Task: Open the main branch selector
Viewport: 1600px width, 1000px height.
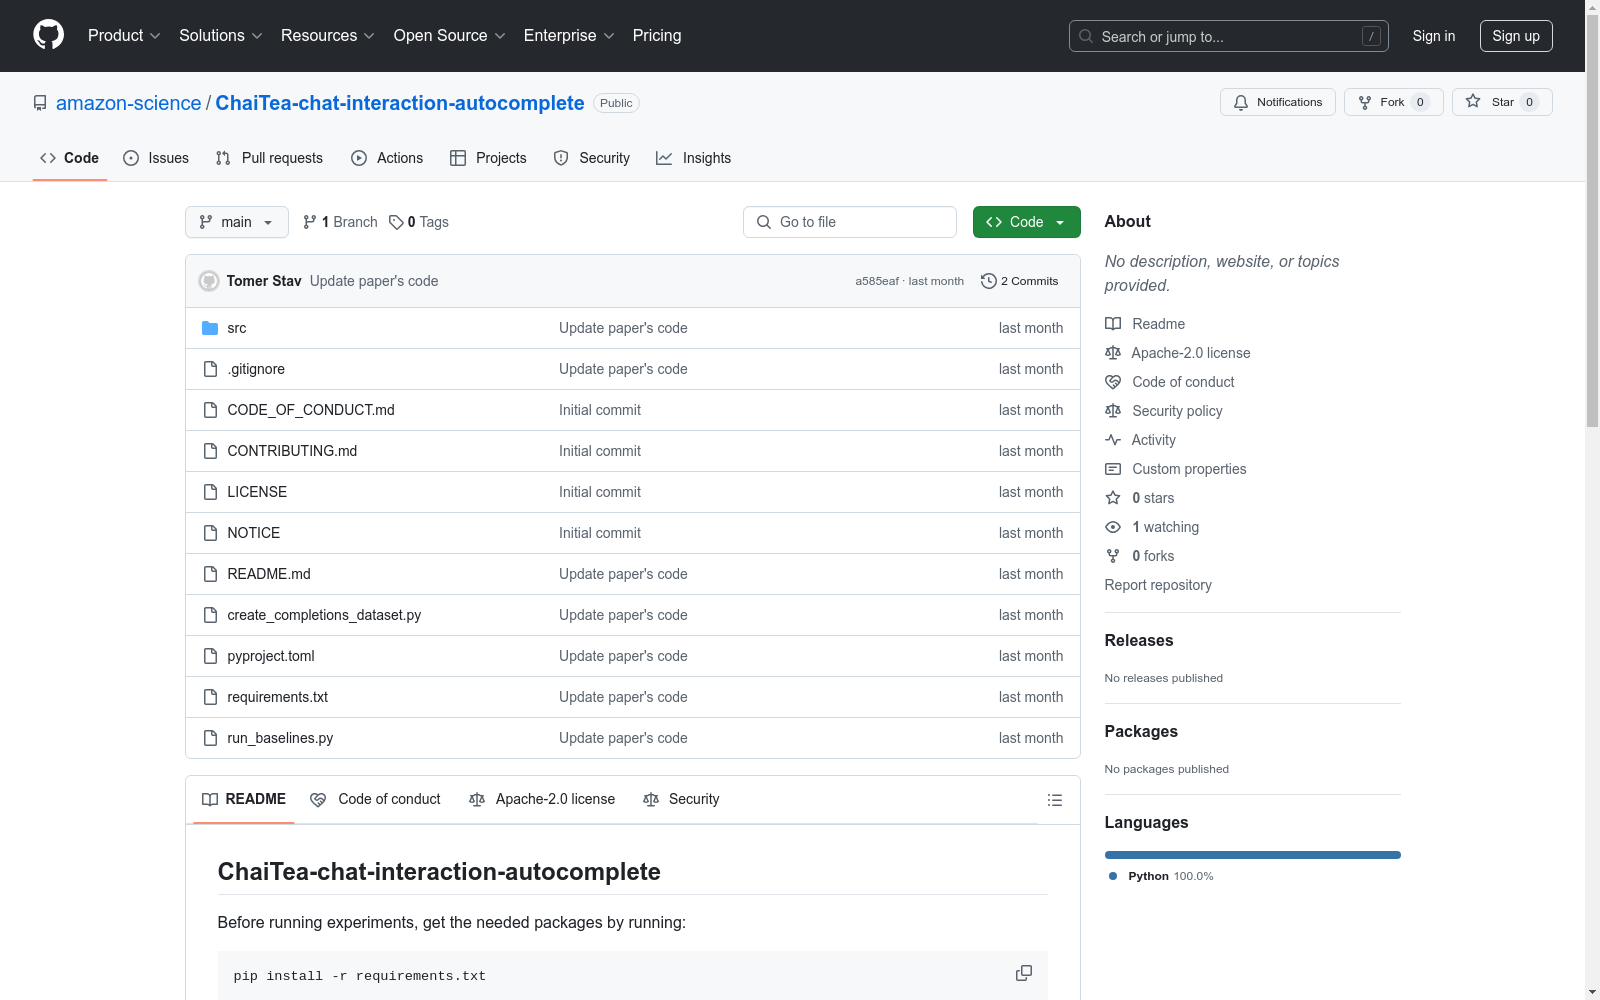Action: (x=237, y=222)
